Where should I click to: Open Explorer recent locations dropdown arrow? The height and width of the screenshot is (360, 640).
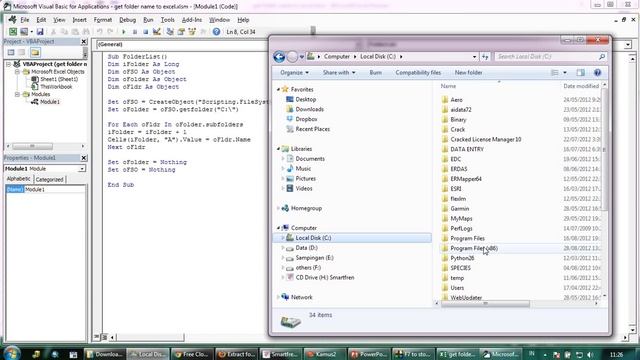tap(302, 57)
